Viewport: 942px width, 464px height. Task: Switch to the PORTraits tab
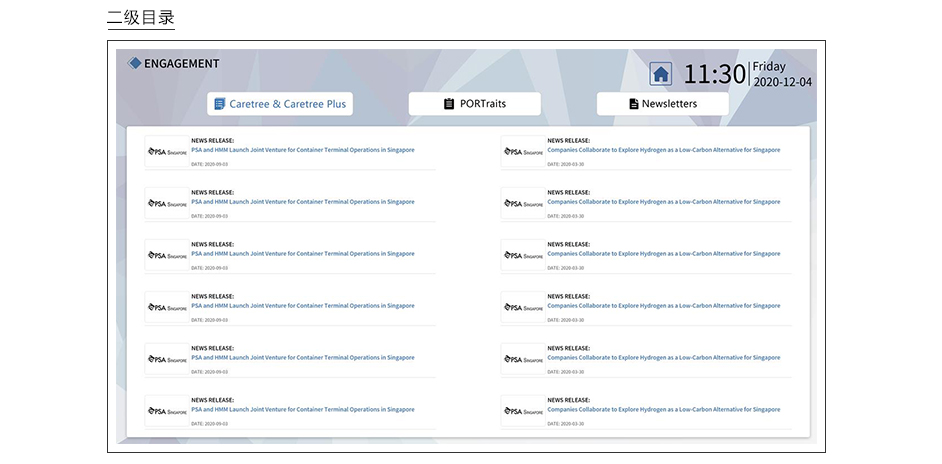[x=474, y=104]
